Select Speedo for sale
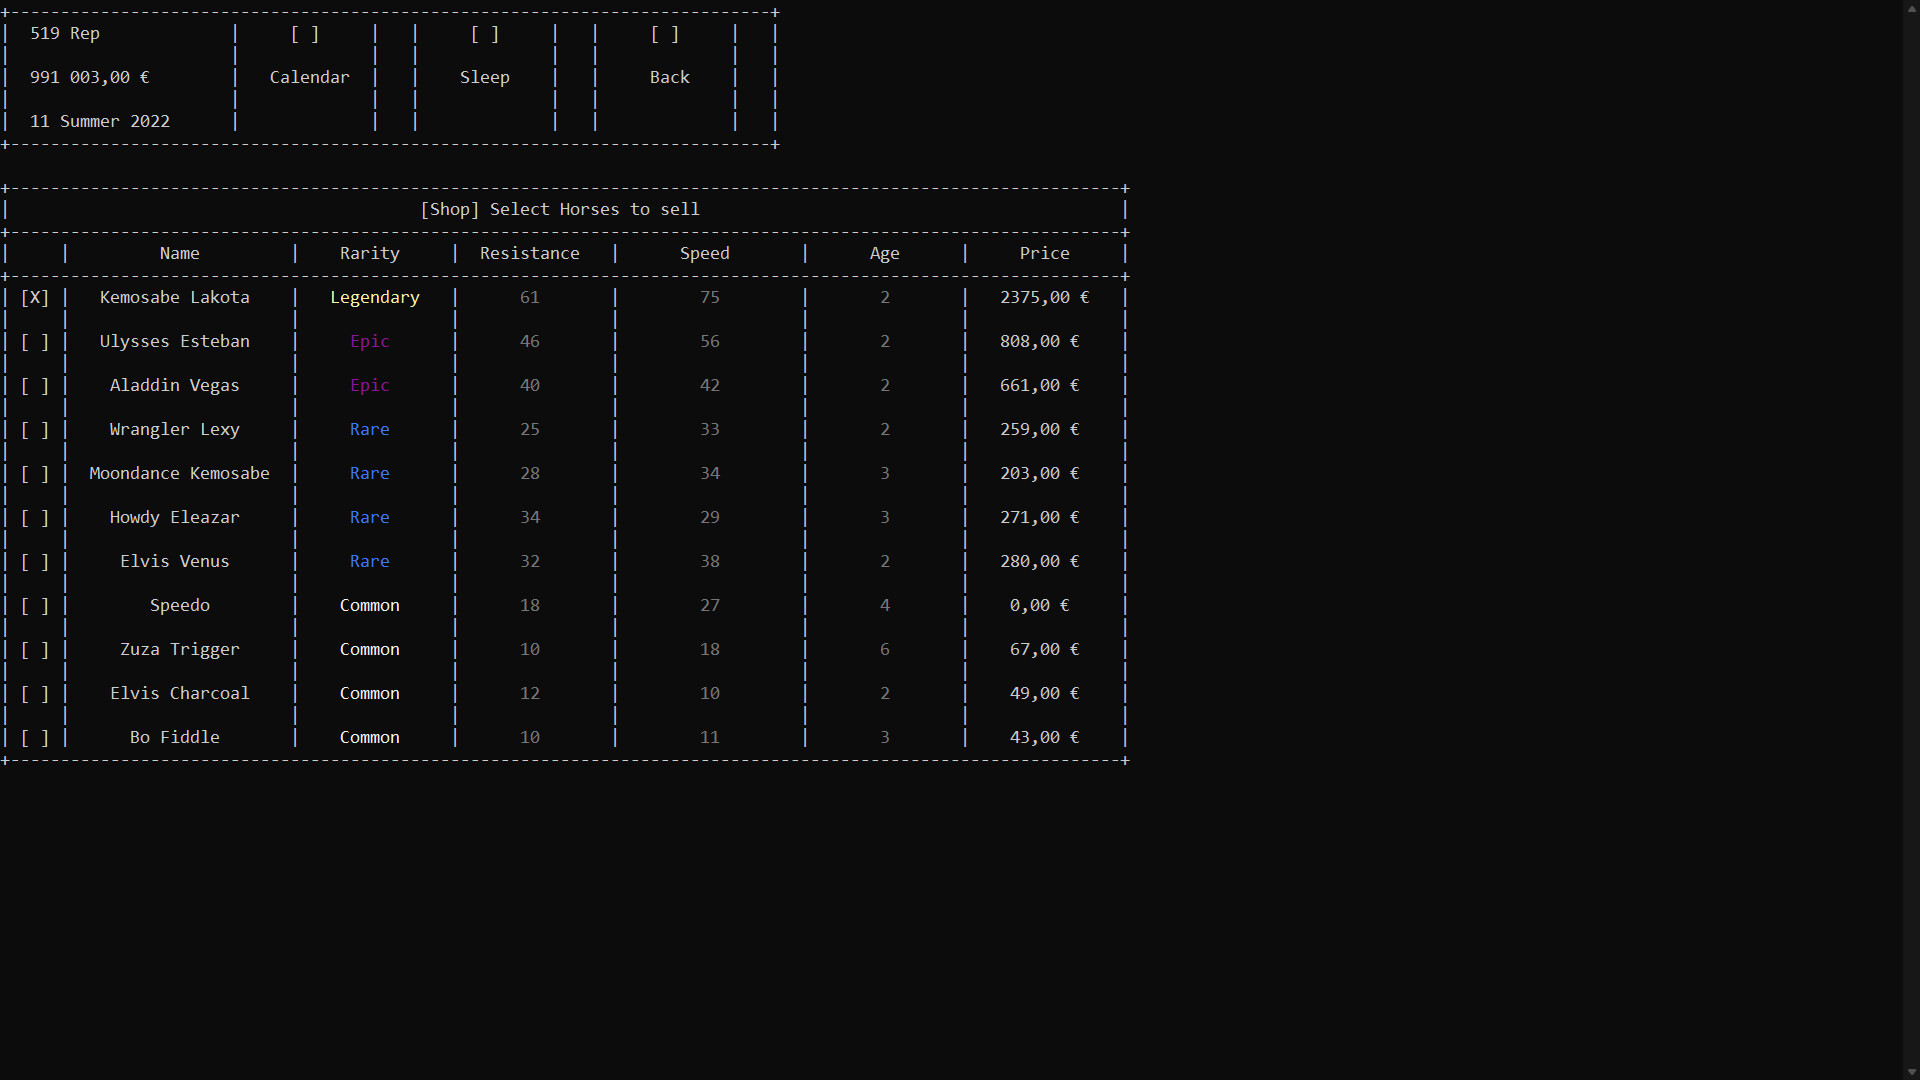1920x1080 pixels. [35, 605]
